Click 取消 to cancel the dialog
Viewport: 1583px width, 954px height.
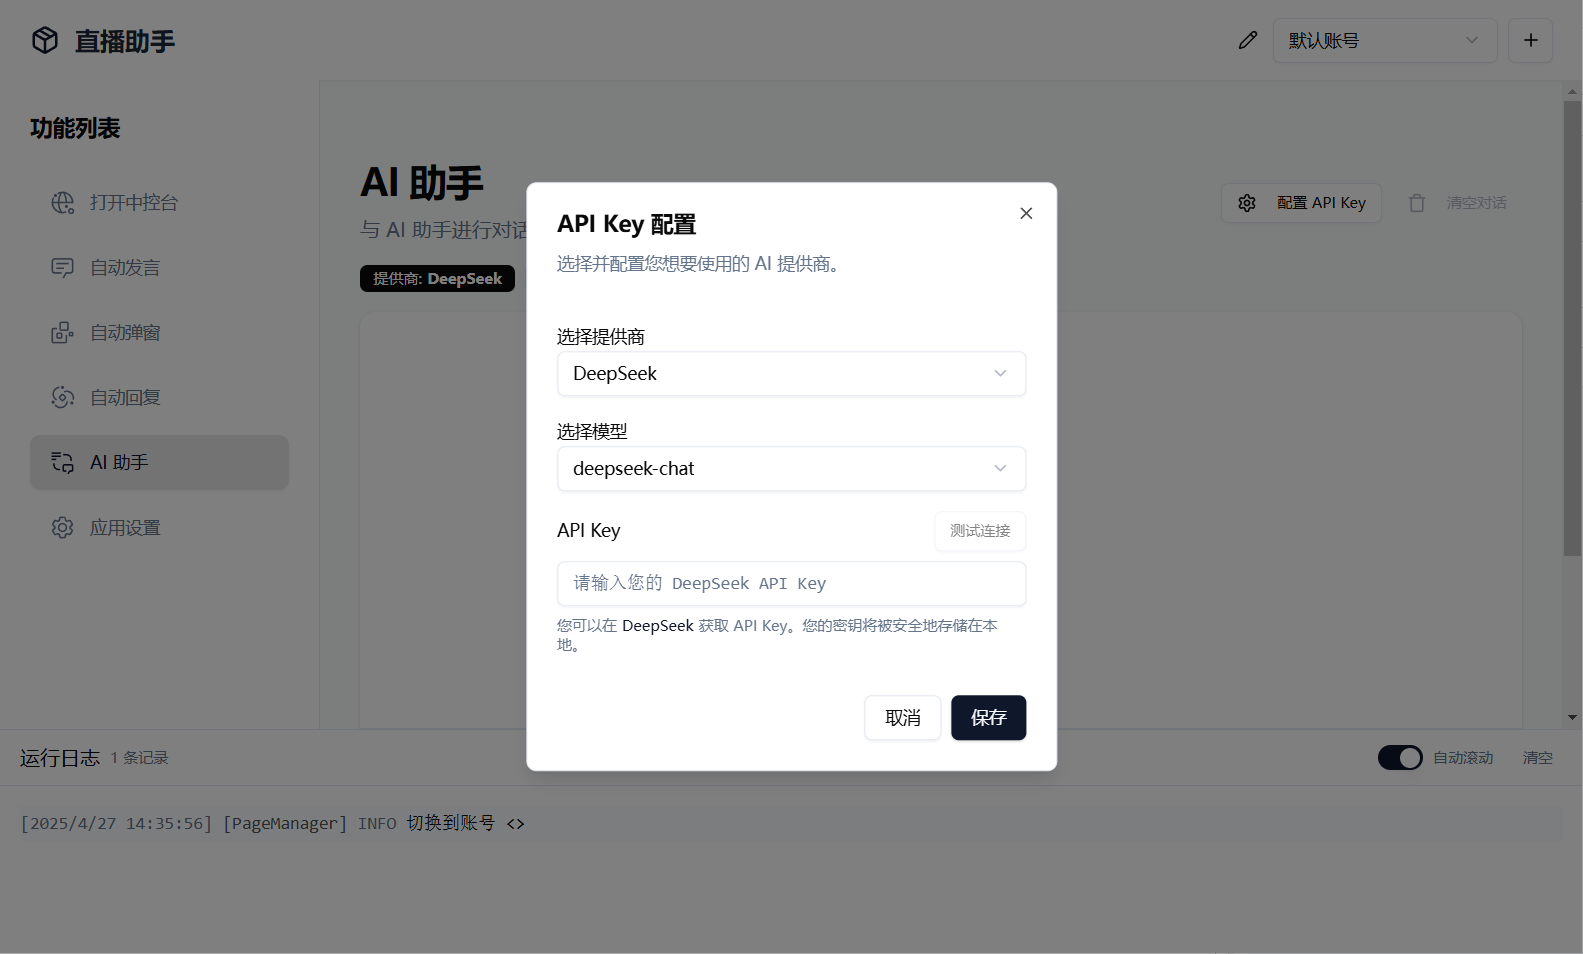[903, 718]
